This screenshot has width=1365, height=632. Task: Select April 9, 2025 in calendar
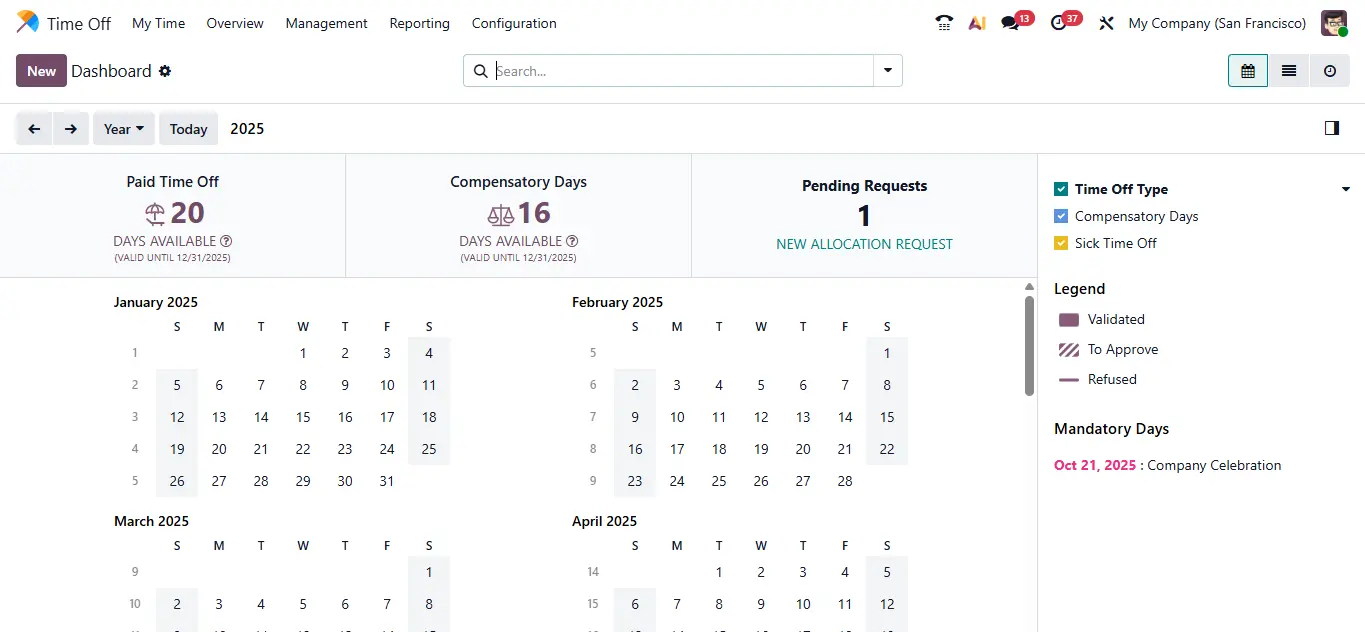(761, 604)
